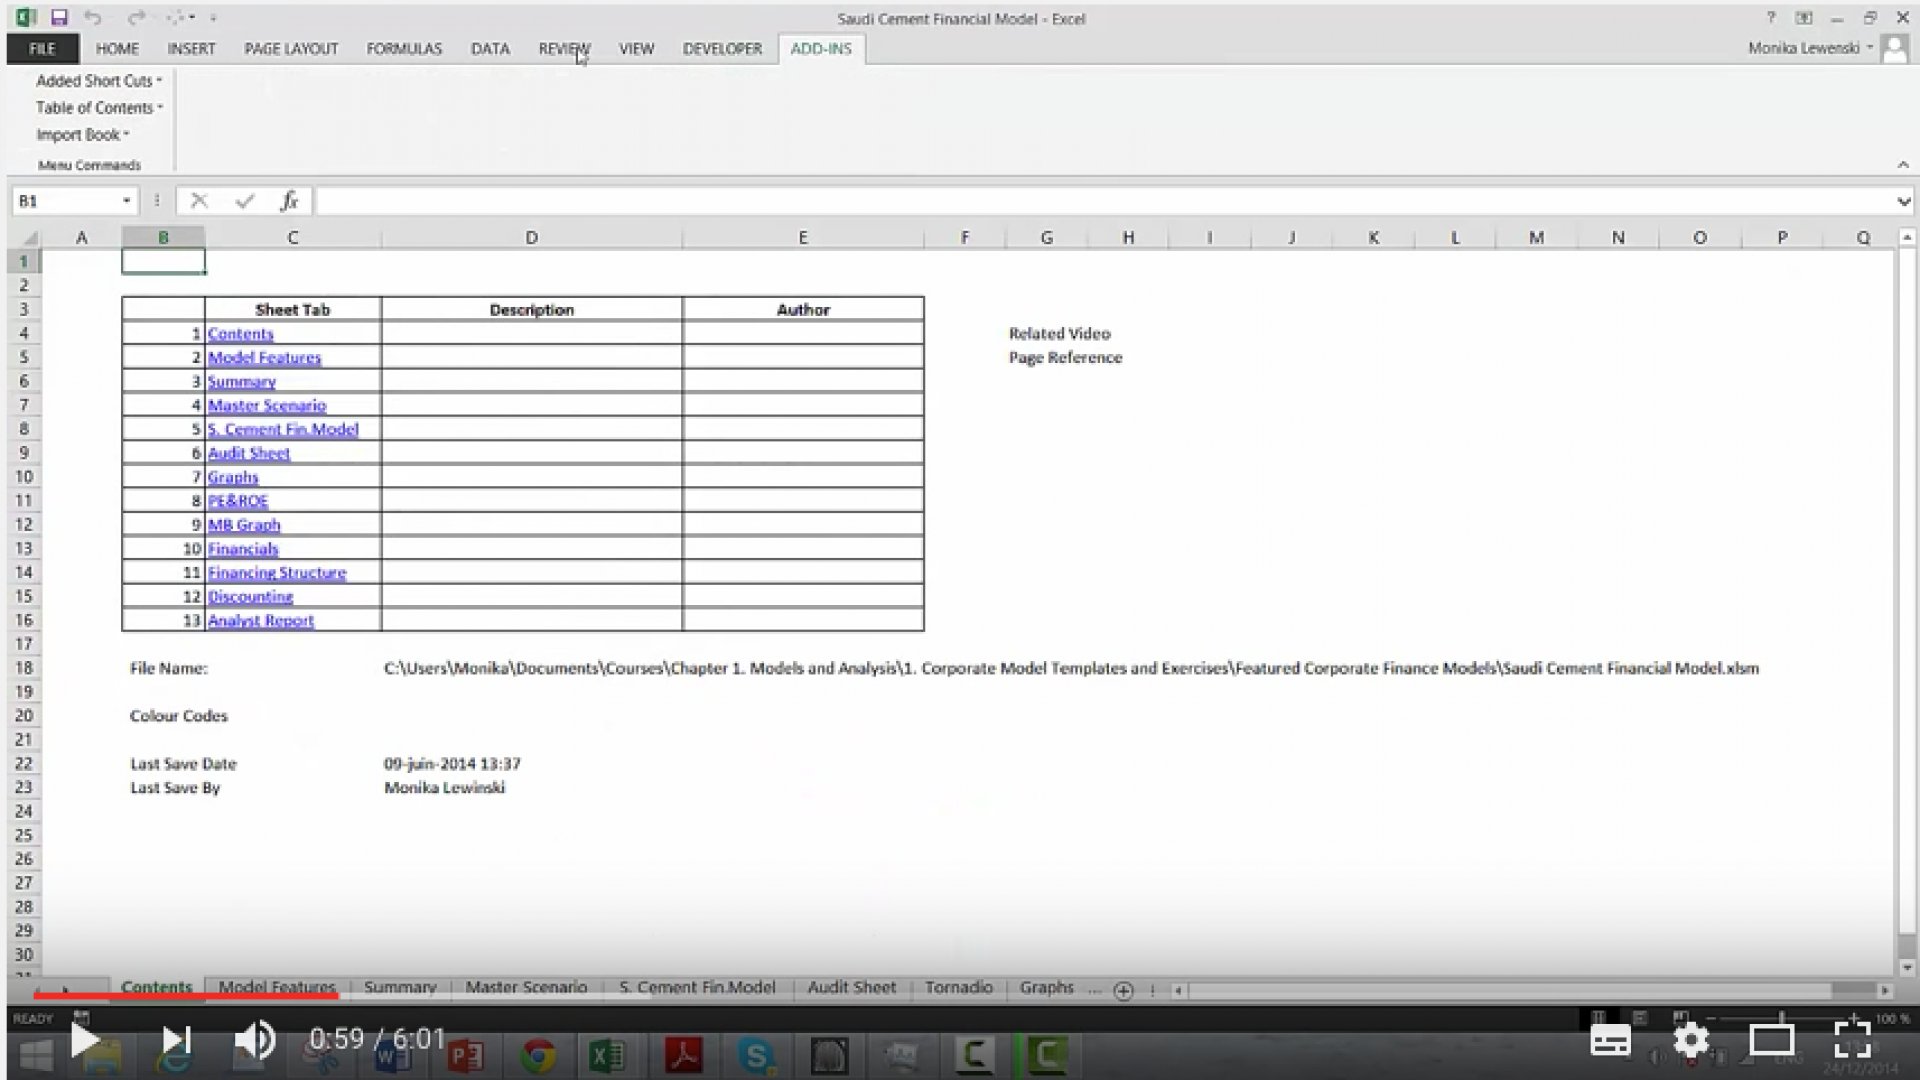Select row 18 header

click(24, 668)
